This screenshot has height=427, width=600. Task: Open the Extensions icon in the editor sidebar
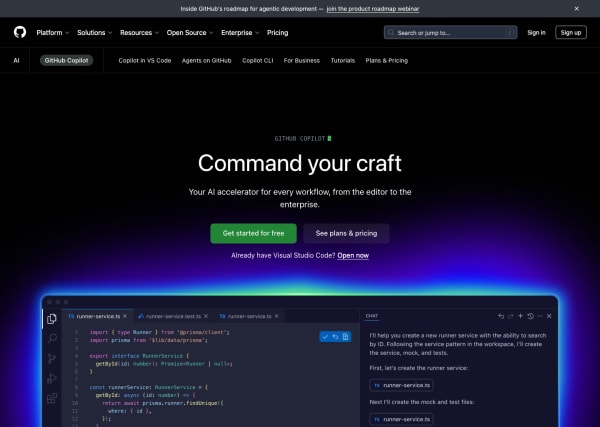tap(52, 398)
